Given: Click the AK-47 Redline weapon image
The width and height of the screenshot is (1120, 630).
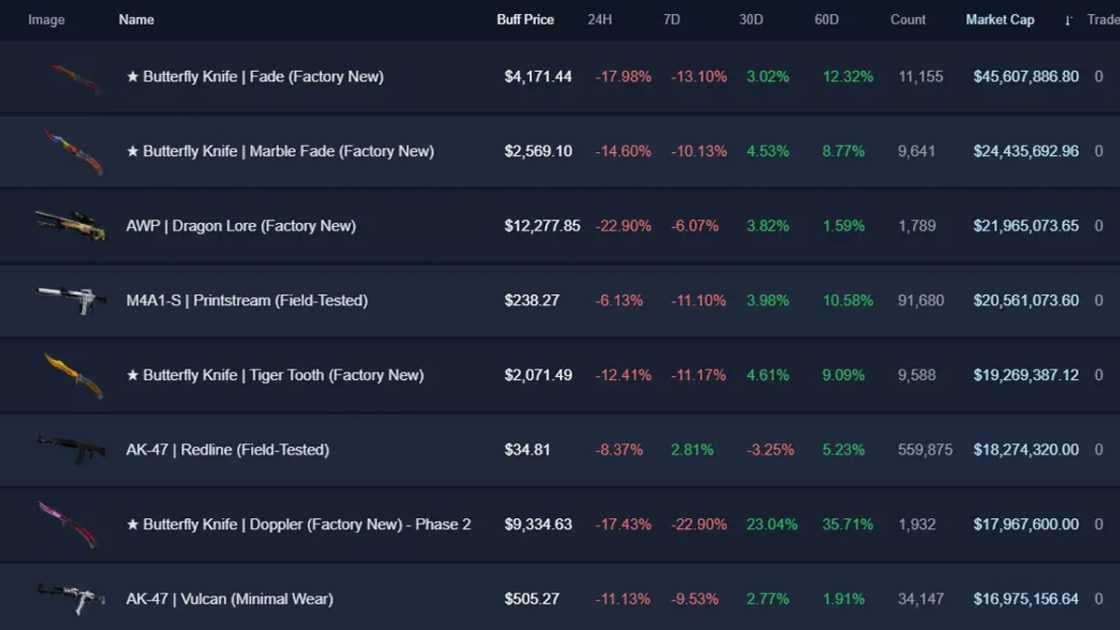Looking at the screenshot, I should pos(71,449).
